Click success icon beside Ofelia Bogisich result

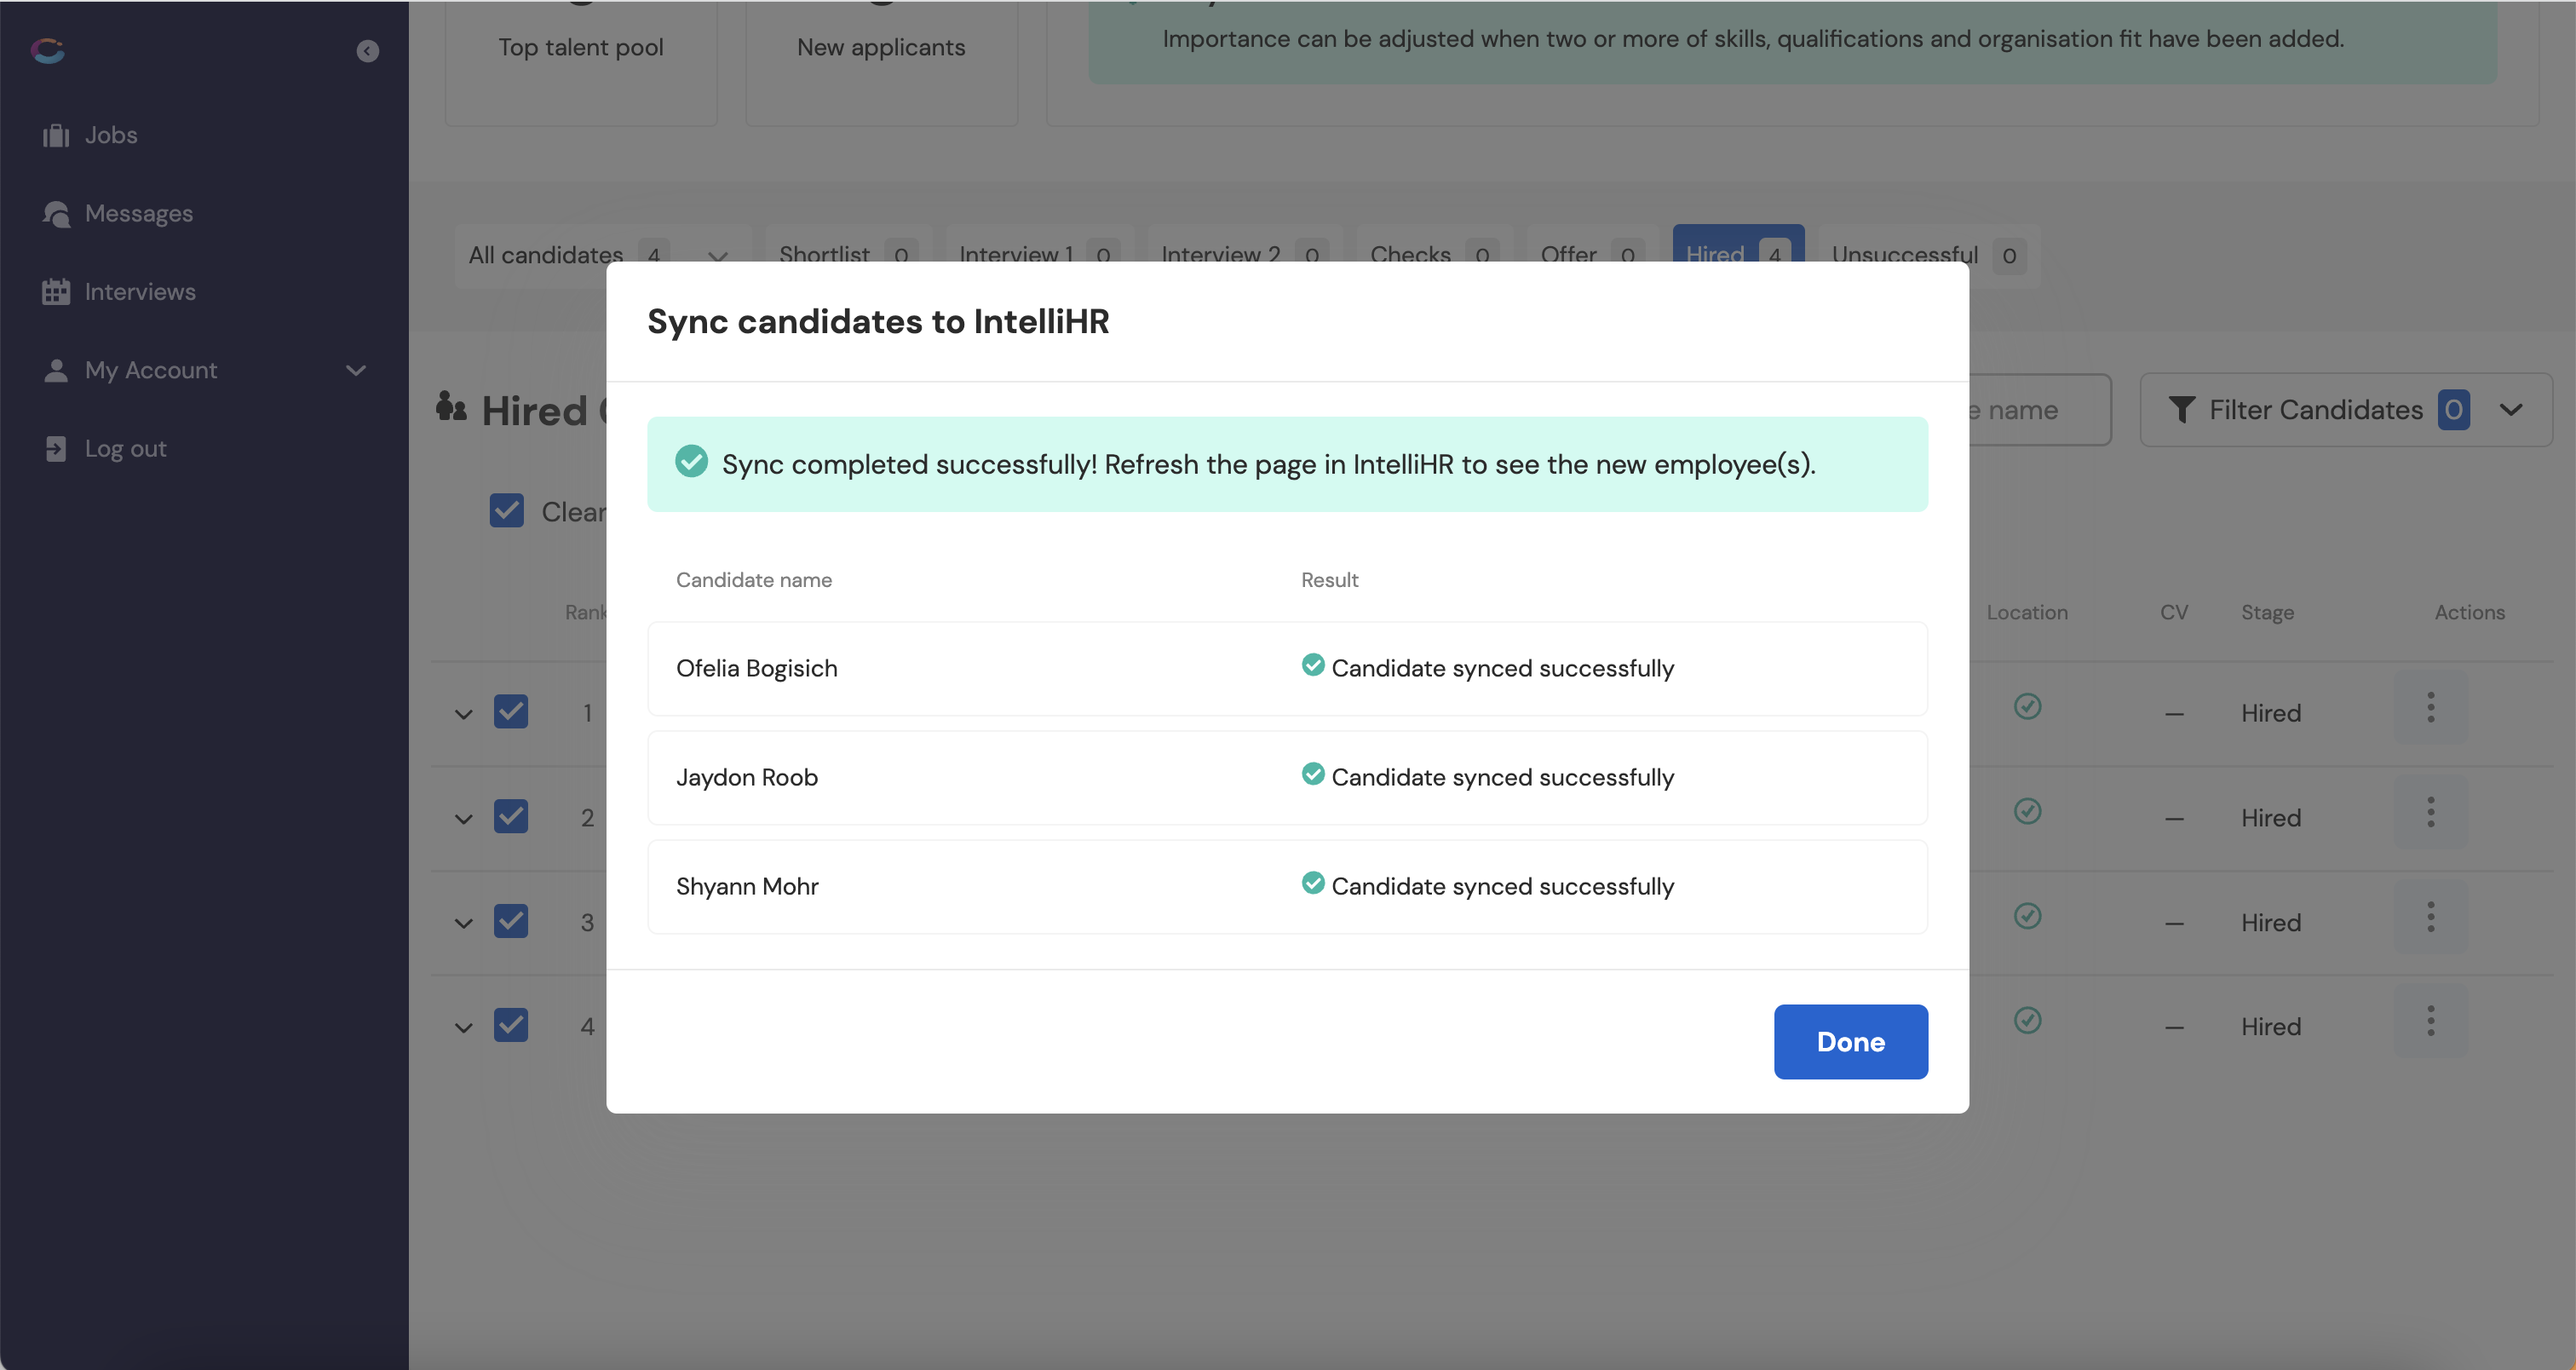point(1313,665)
